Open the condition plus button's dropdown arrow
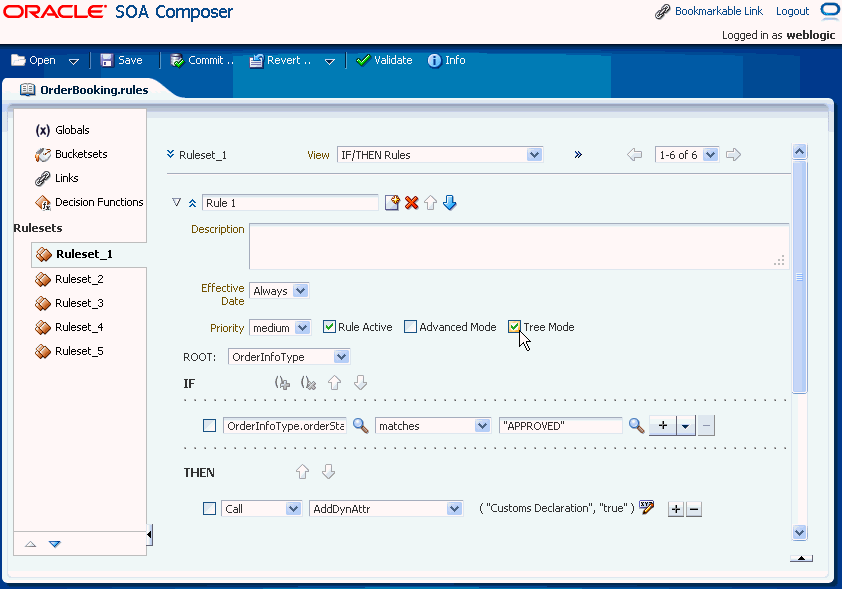 (x=686, y=426)
